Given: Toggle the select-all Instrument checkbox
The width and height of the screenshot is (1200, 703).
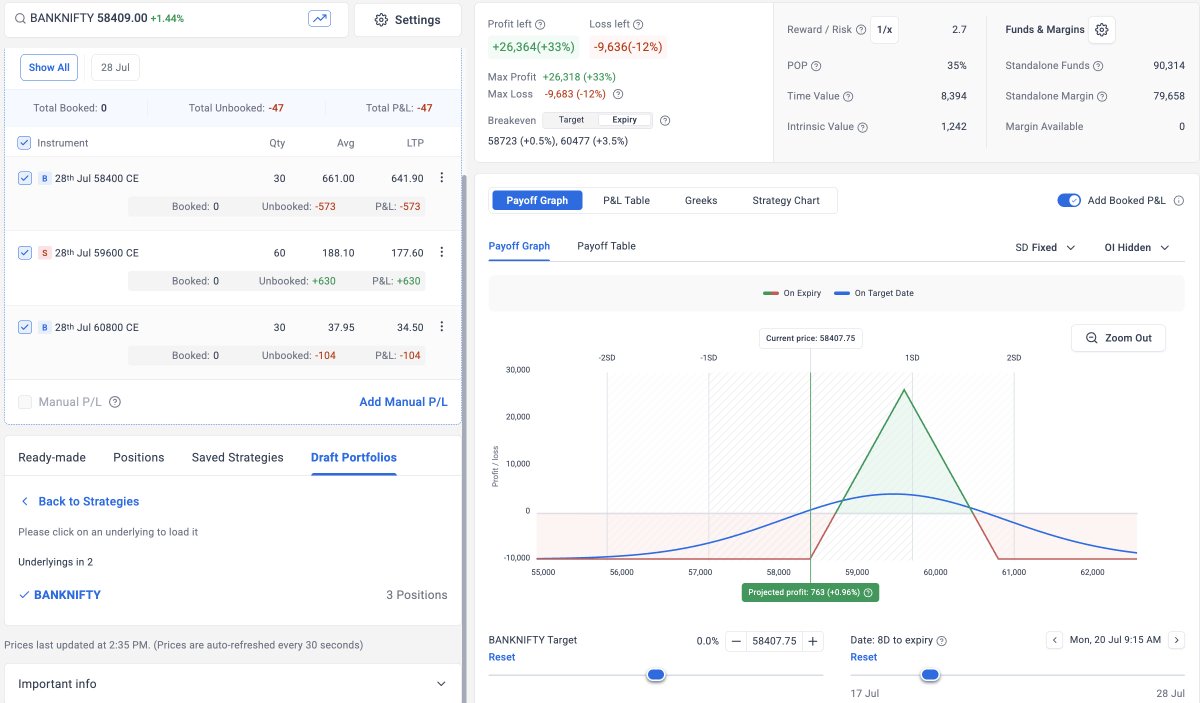Looking at the screenshot, I should (x=25, y=143).
